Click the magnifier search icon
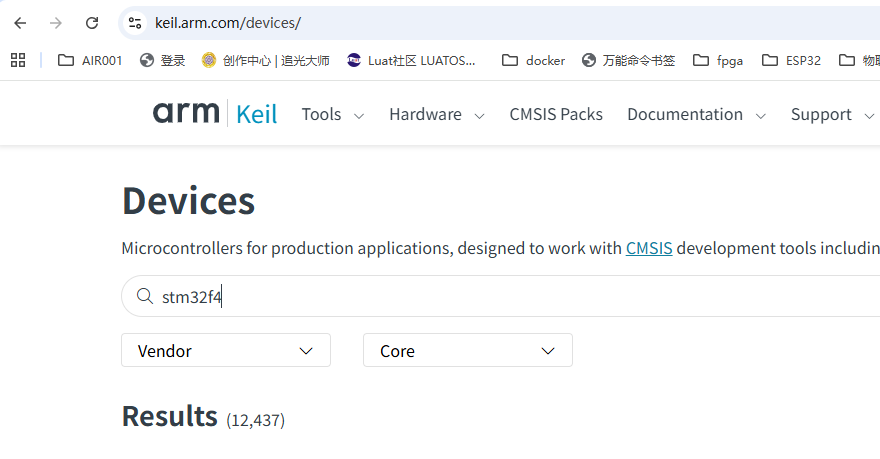880x459 pixels. coord(145,296)
